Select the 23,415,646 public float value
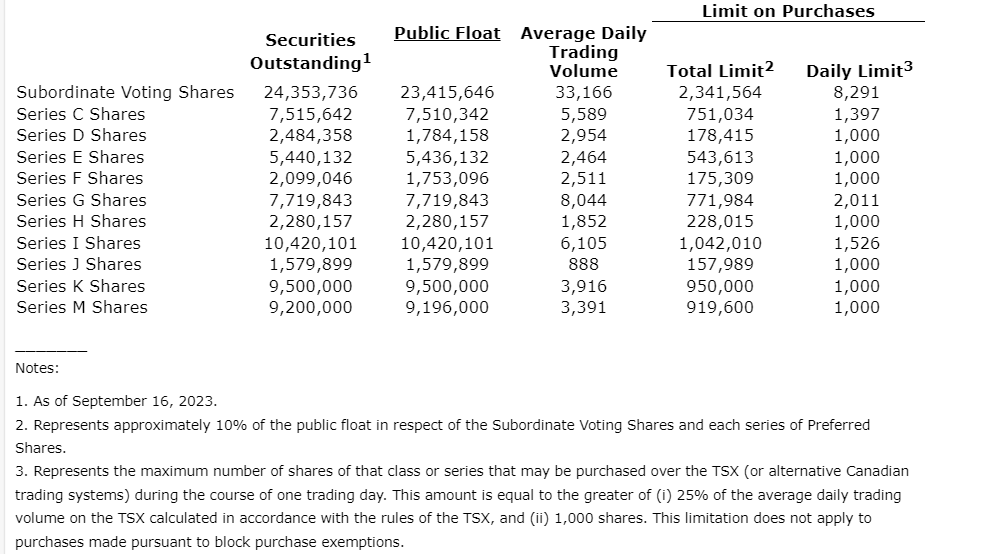 coord(447,92)
